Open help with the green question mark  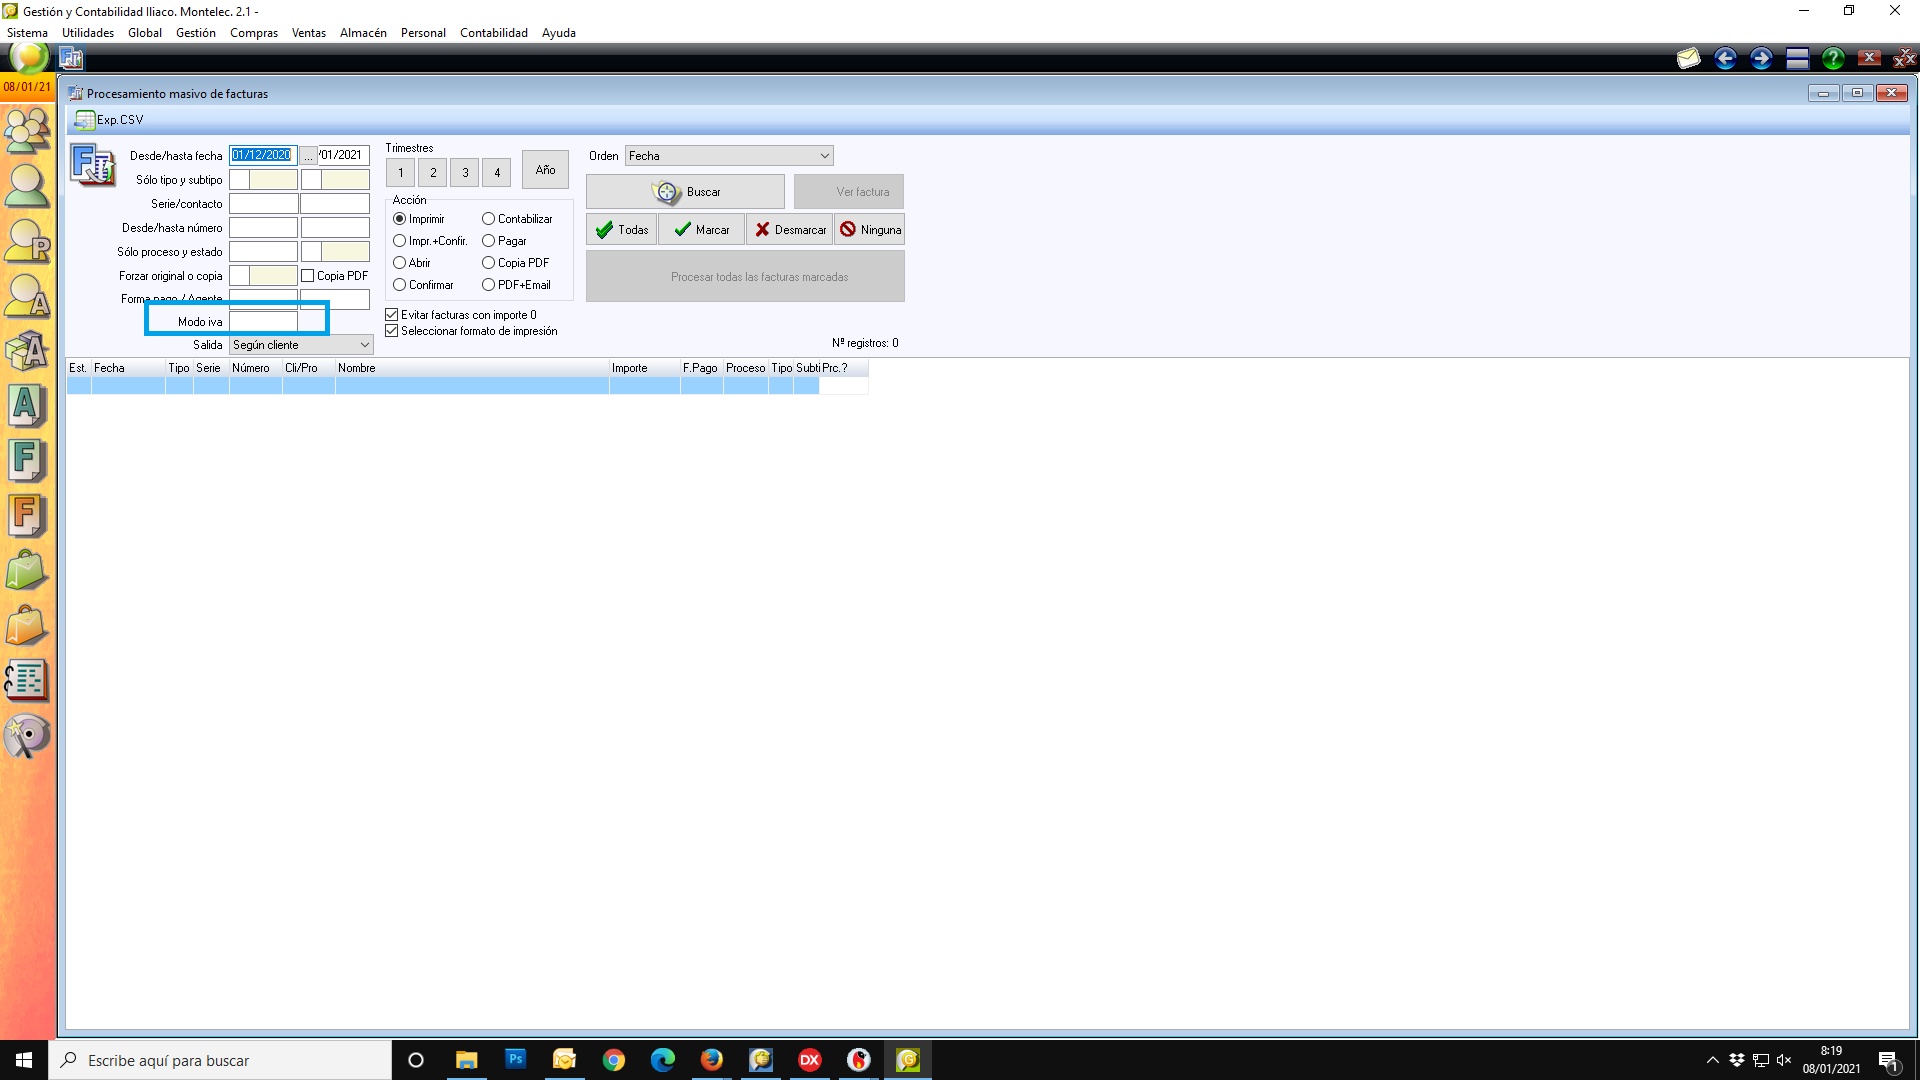click(x=1833, y=58)
